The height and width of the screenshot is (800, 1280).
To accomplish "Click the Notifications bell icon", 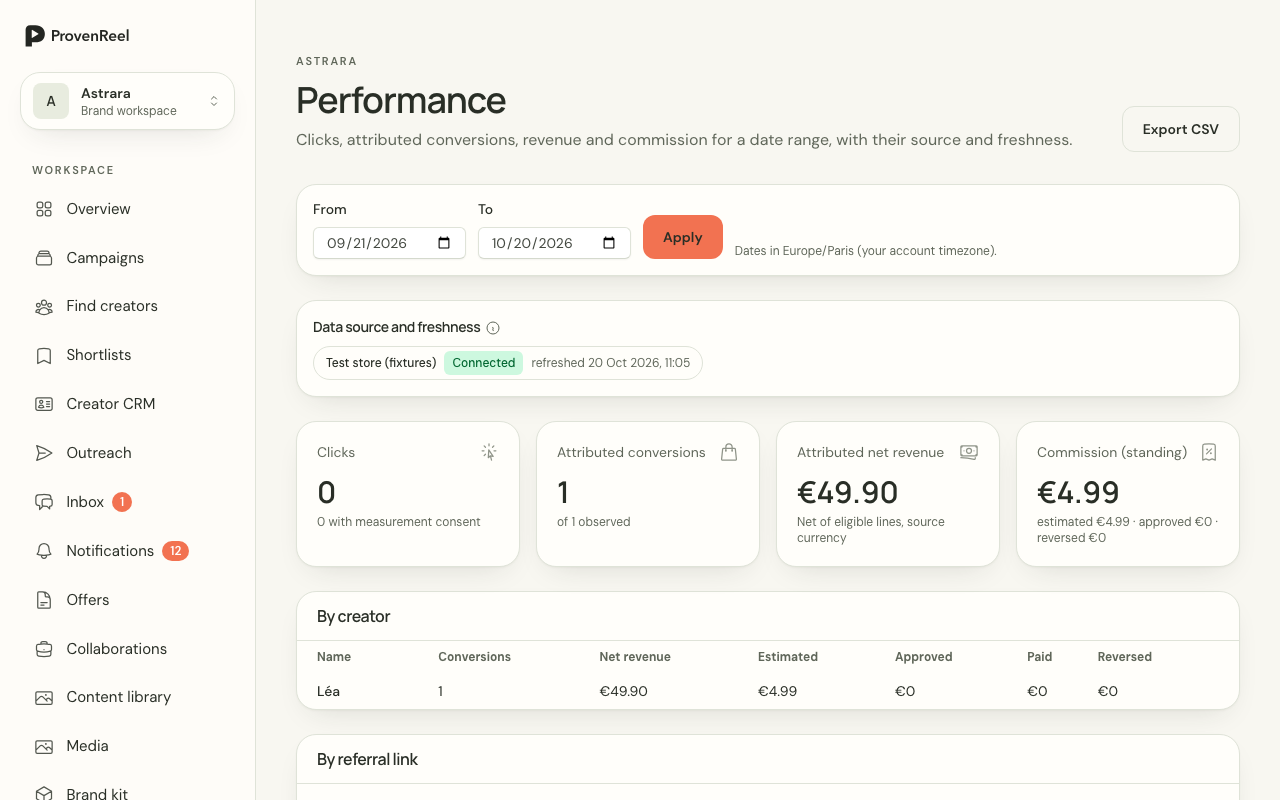I will 44,551.
